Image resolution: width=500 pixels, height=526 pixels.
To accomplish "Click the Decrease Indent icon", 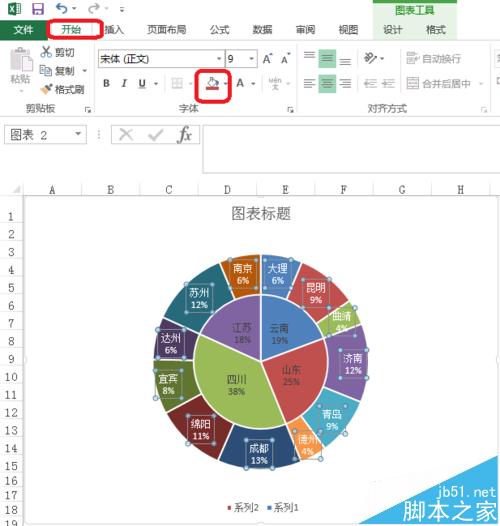I will (370, 83).
